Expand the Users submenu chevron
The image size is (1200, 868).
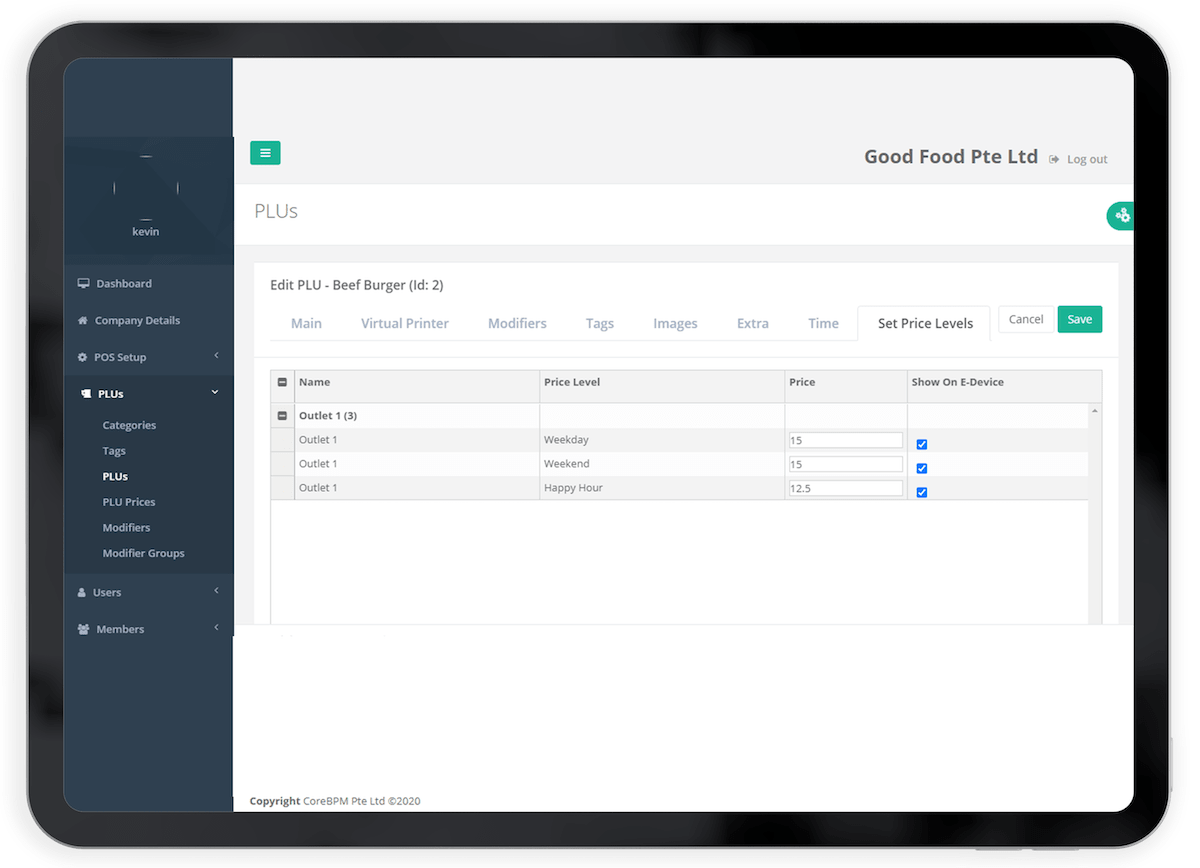click(216, 591)
